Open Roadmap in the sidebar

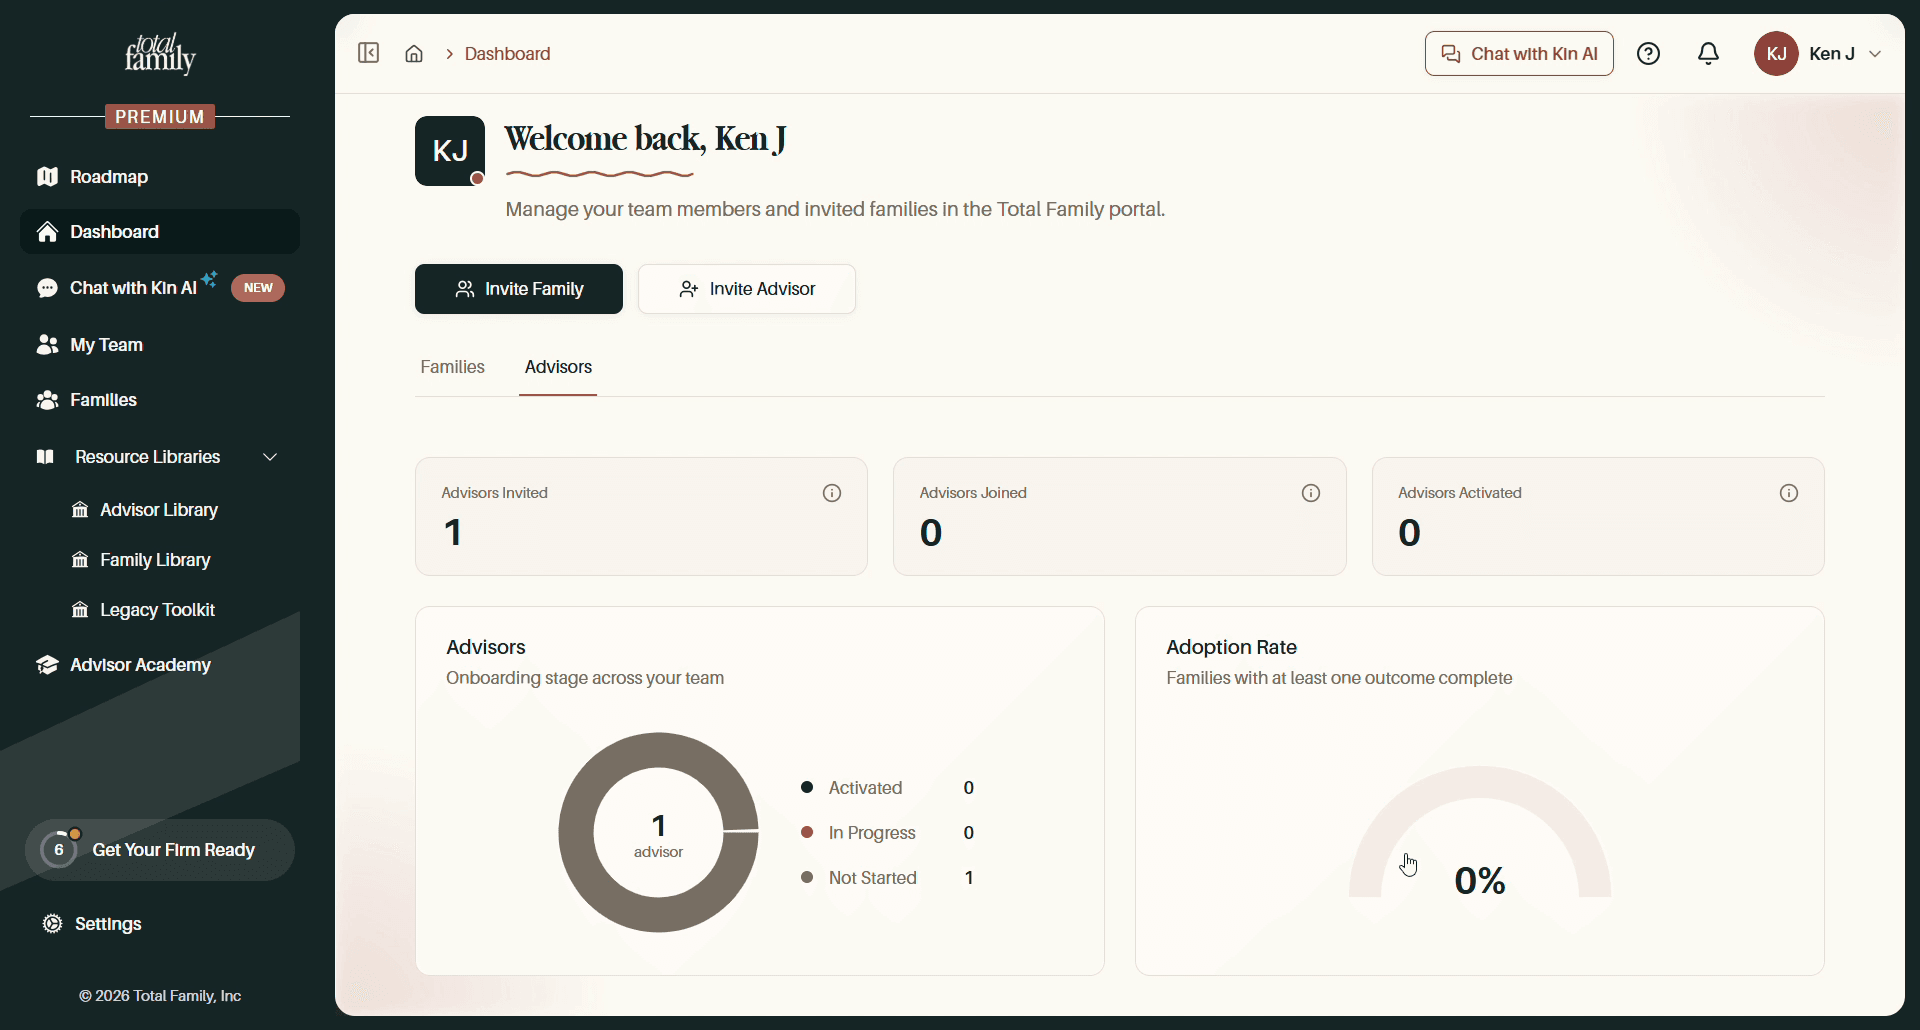coord(160,177)
